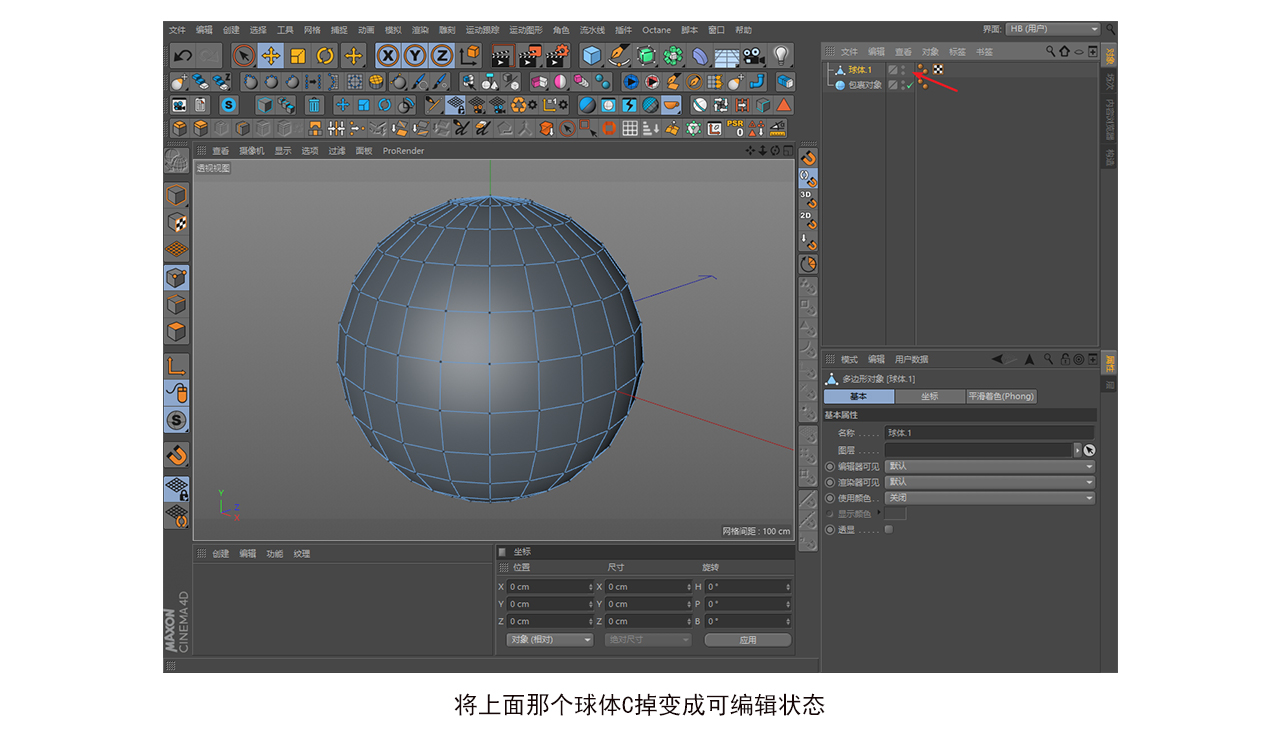
Task: Open the 文件 main menu
Action: 177,30
